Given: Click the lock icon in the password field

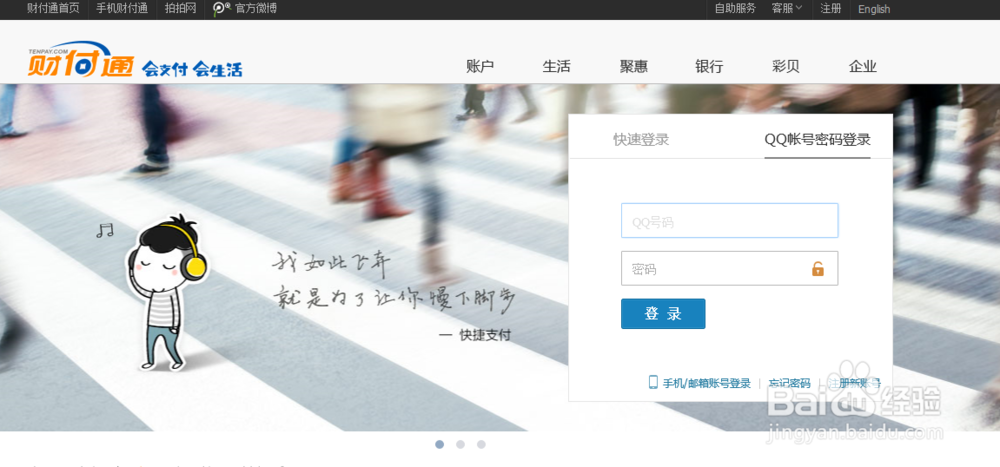Looking at the screenshot, I should point(818,269).
